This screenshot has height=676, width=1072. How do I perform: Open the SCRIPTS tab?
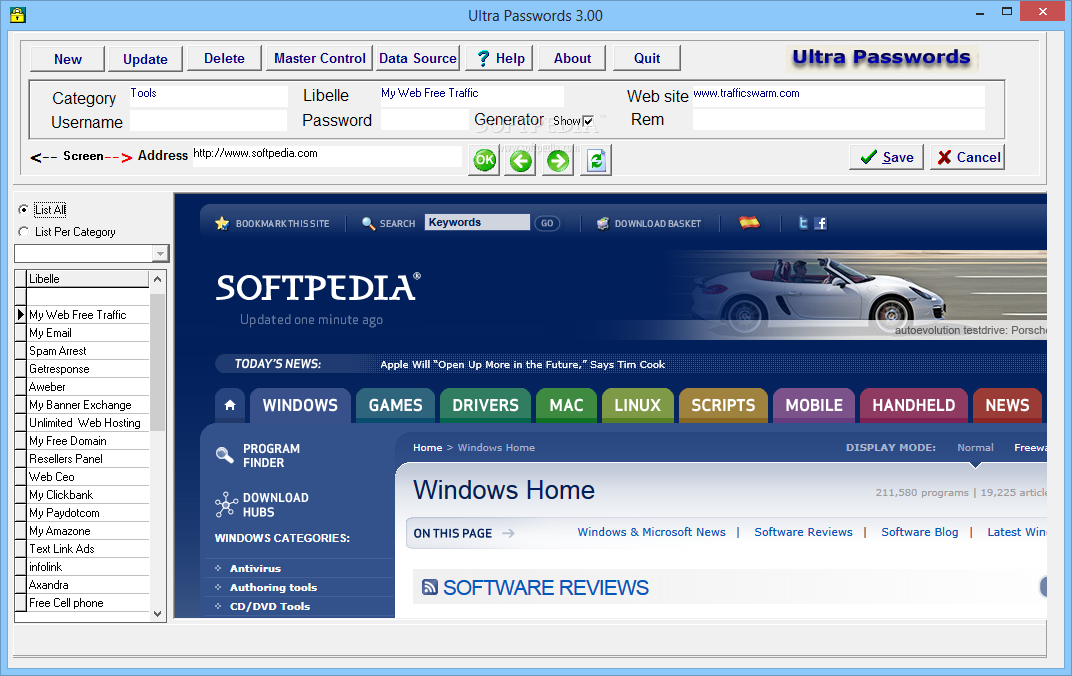coord(723,405)
